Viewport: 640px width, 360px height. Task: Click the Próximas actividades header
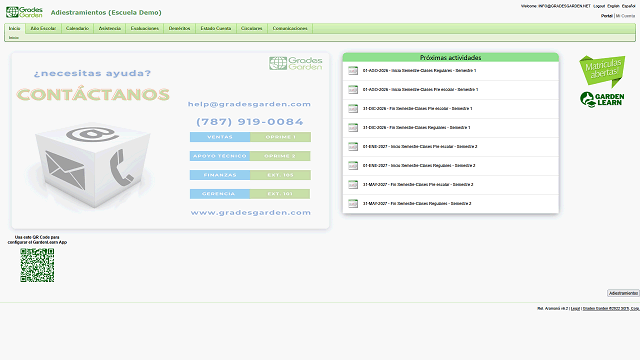tap(451, 58)
